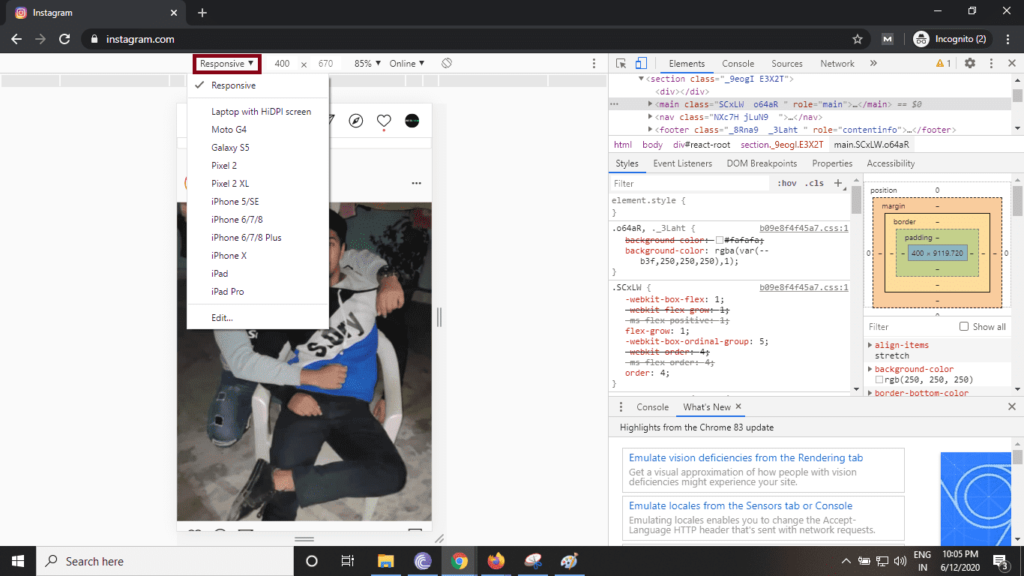The width and height of the screenshot is (1024, 576).
Task: Reload the page
Action: point(65,39)
